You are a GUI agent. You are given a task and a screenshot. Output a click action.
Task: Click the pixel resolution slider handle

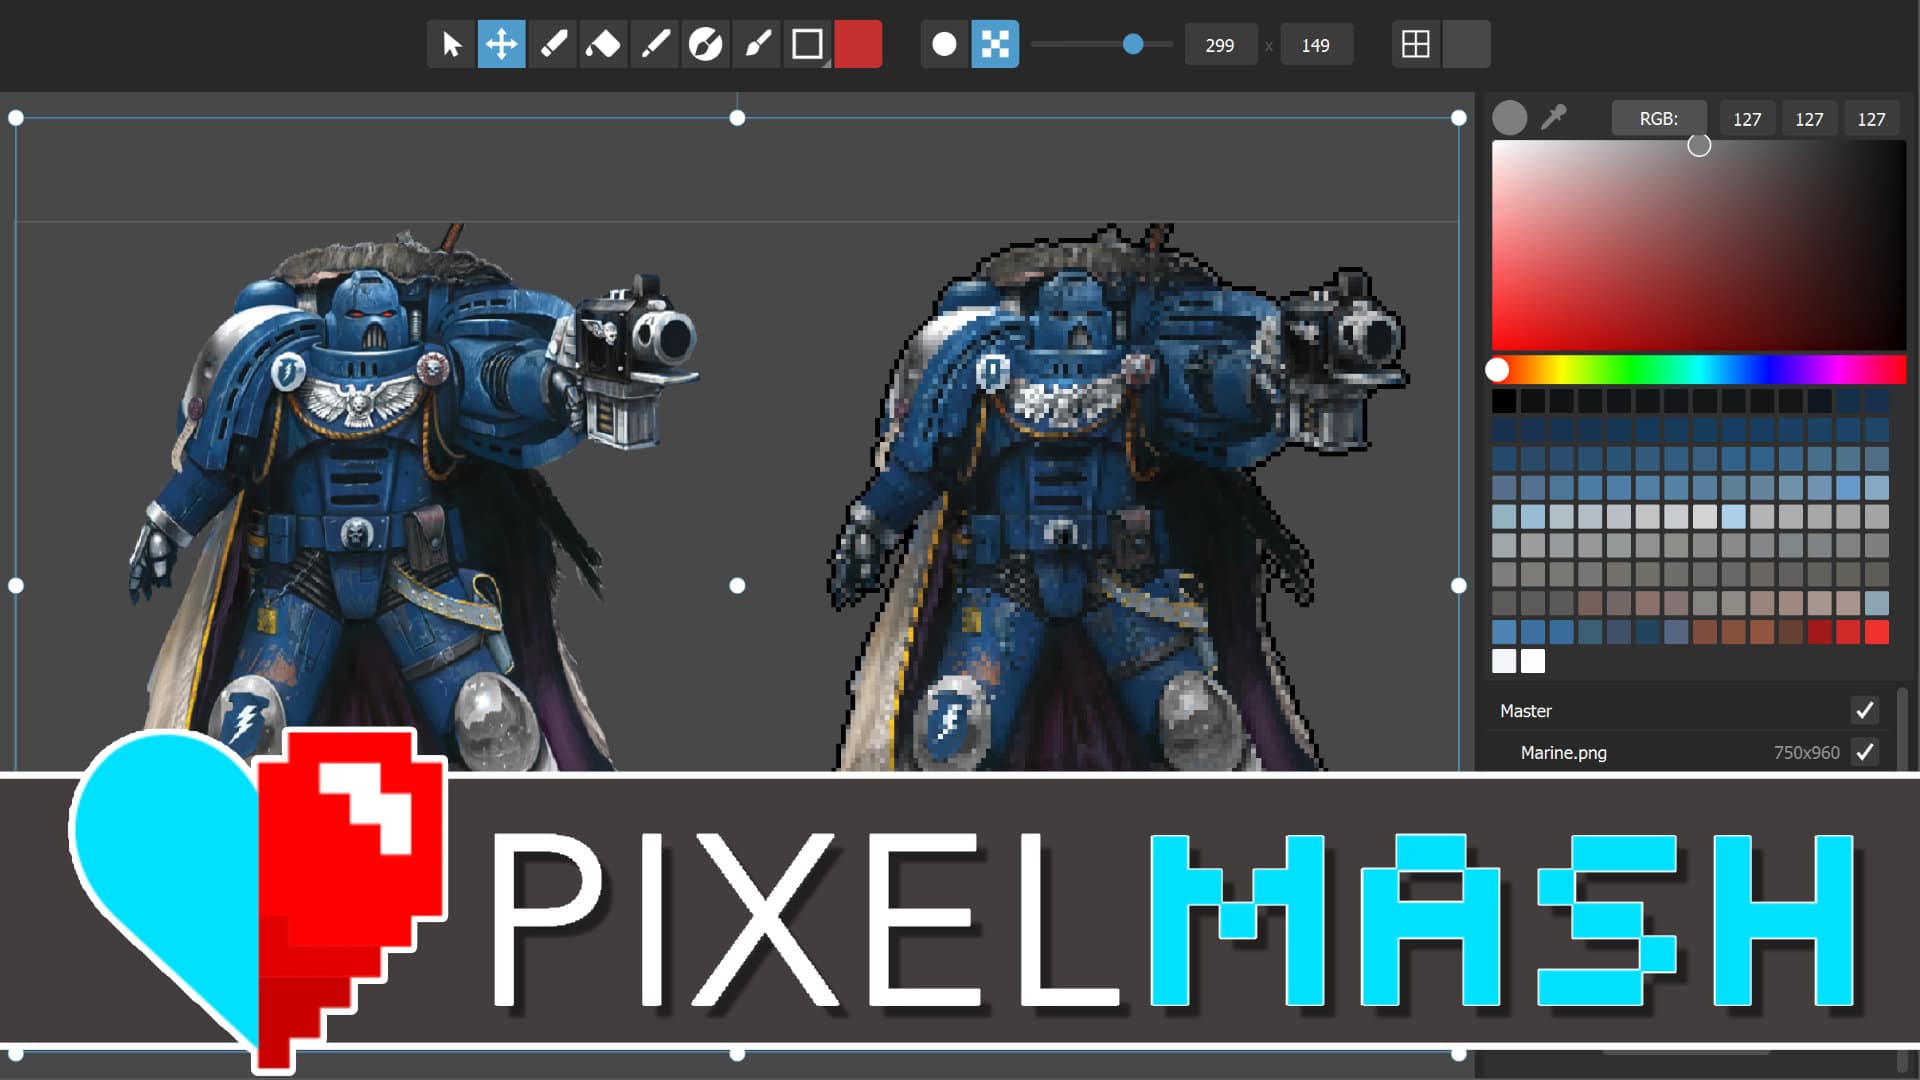(1134, 44)
